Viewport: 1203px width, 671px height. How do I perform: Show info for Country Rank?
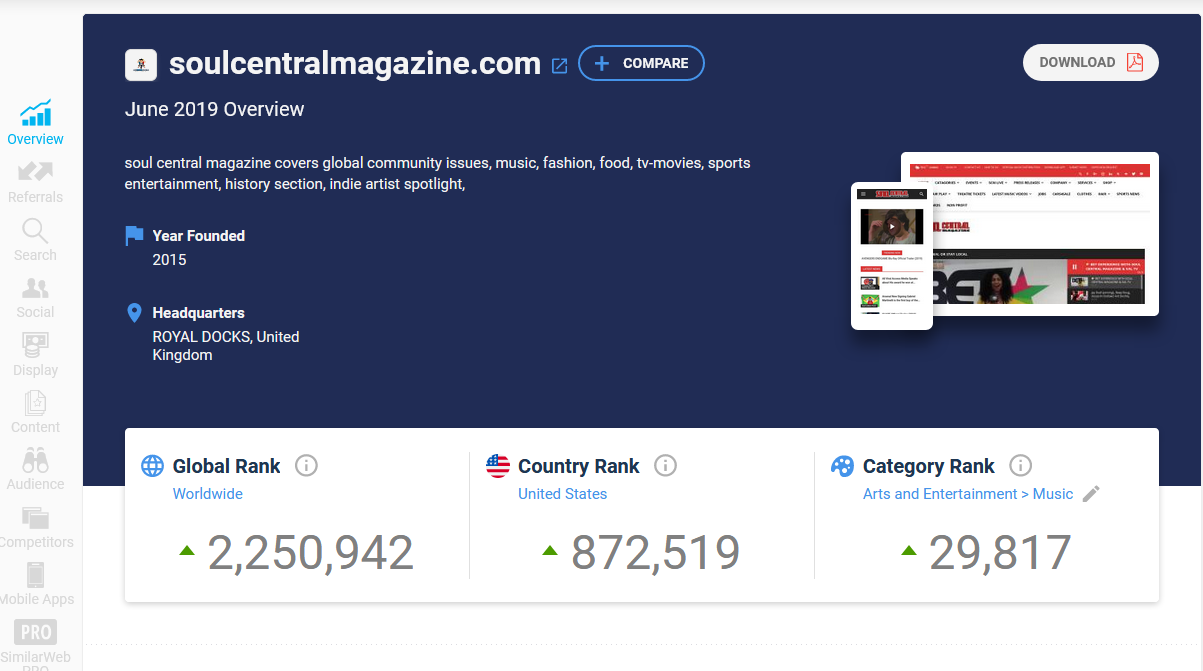tap(665, 466)
